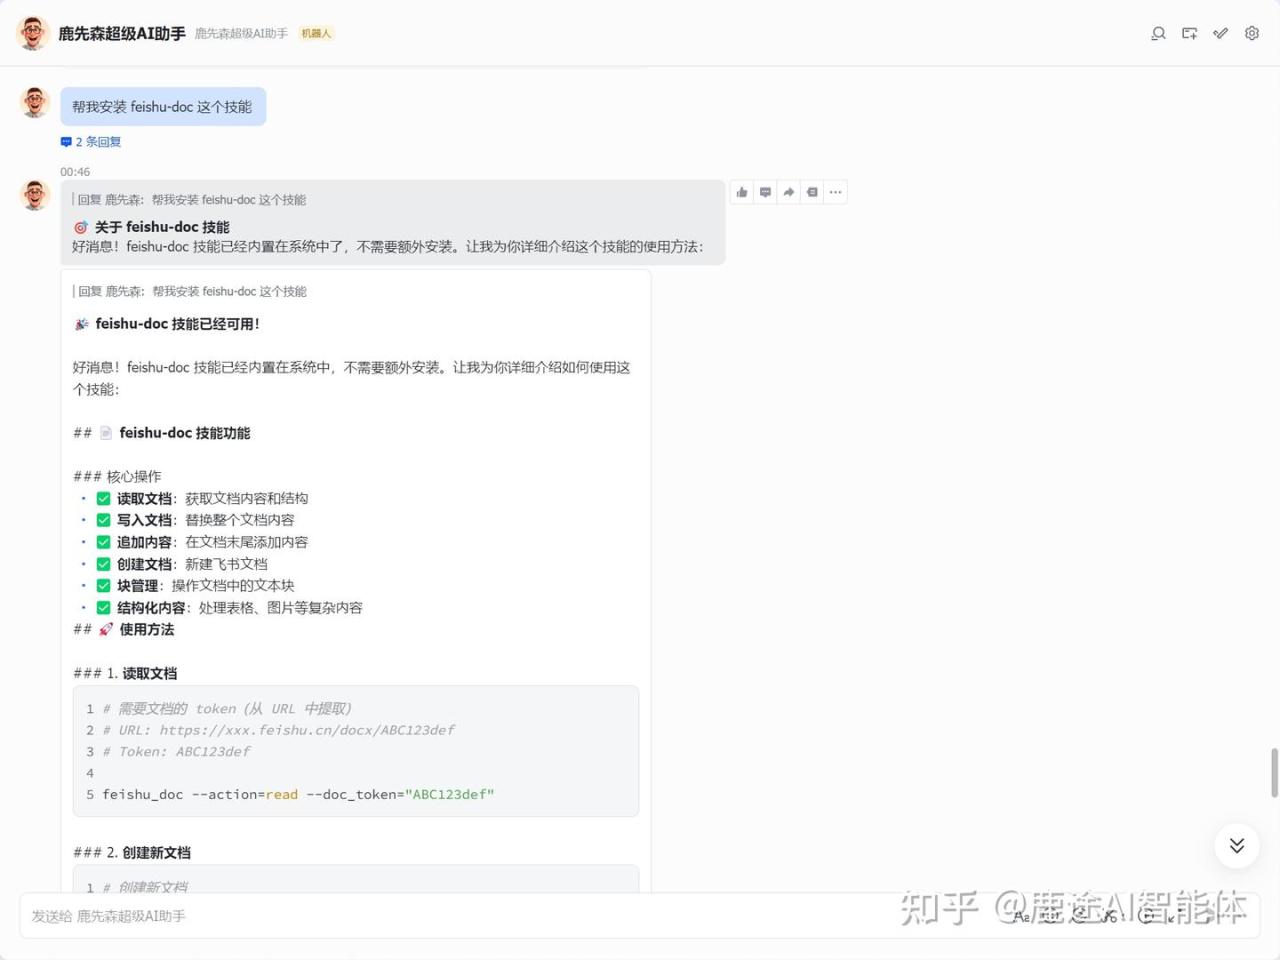Open more actions ellipsis on the message
This screenshot has height=960, width=1280.
836,192
